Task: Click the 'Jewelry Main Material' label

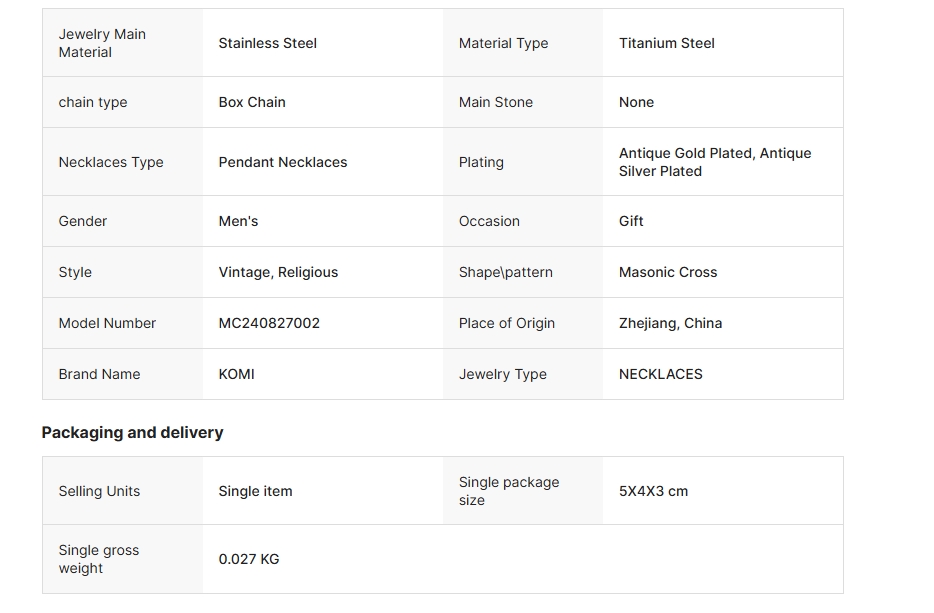Action: pos(102,43)
